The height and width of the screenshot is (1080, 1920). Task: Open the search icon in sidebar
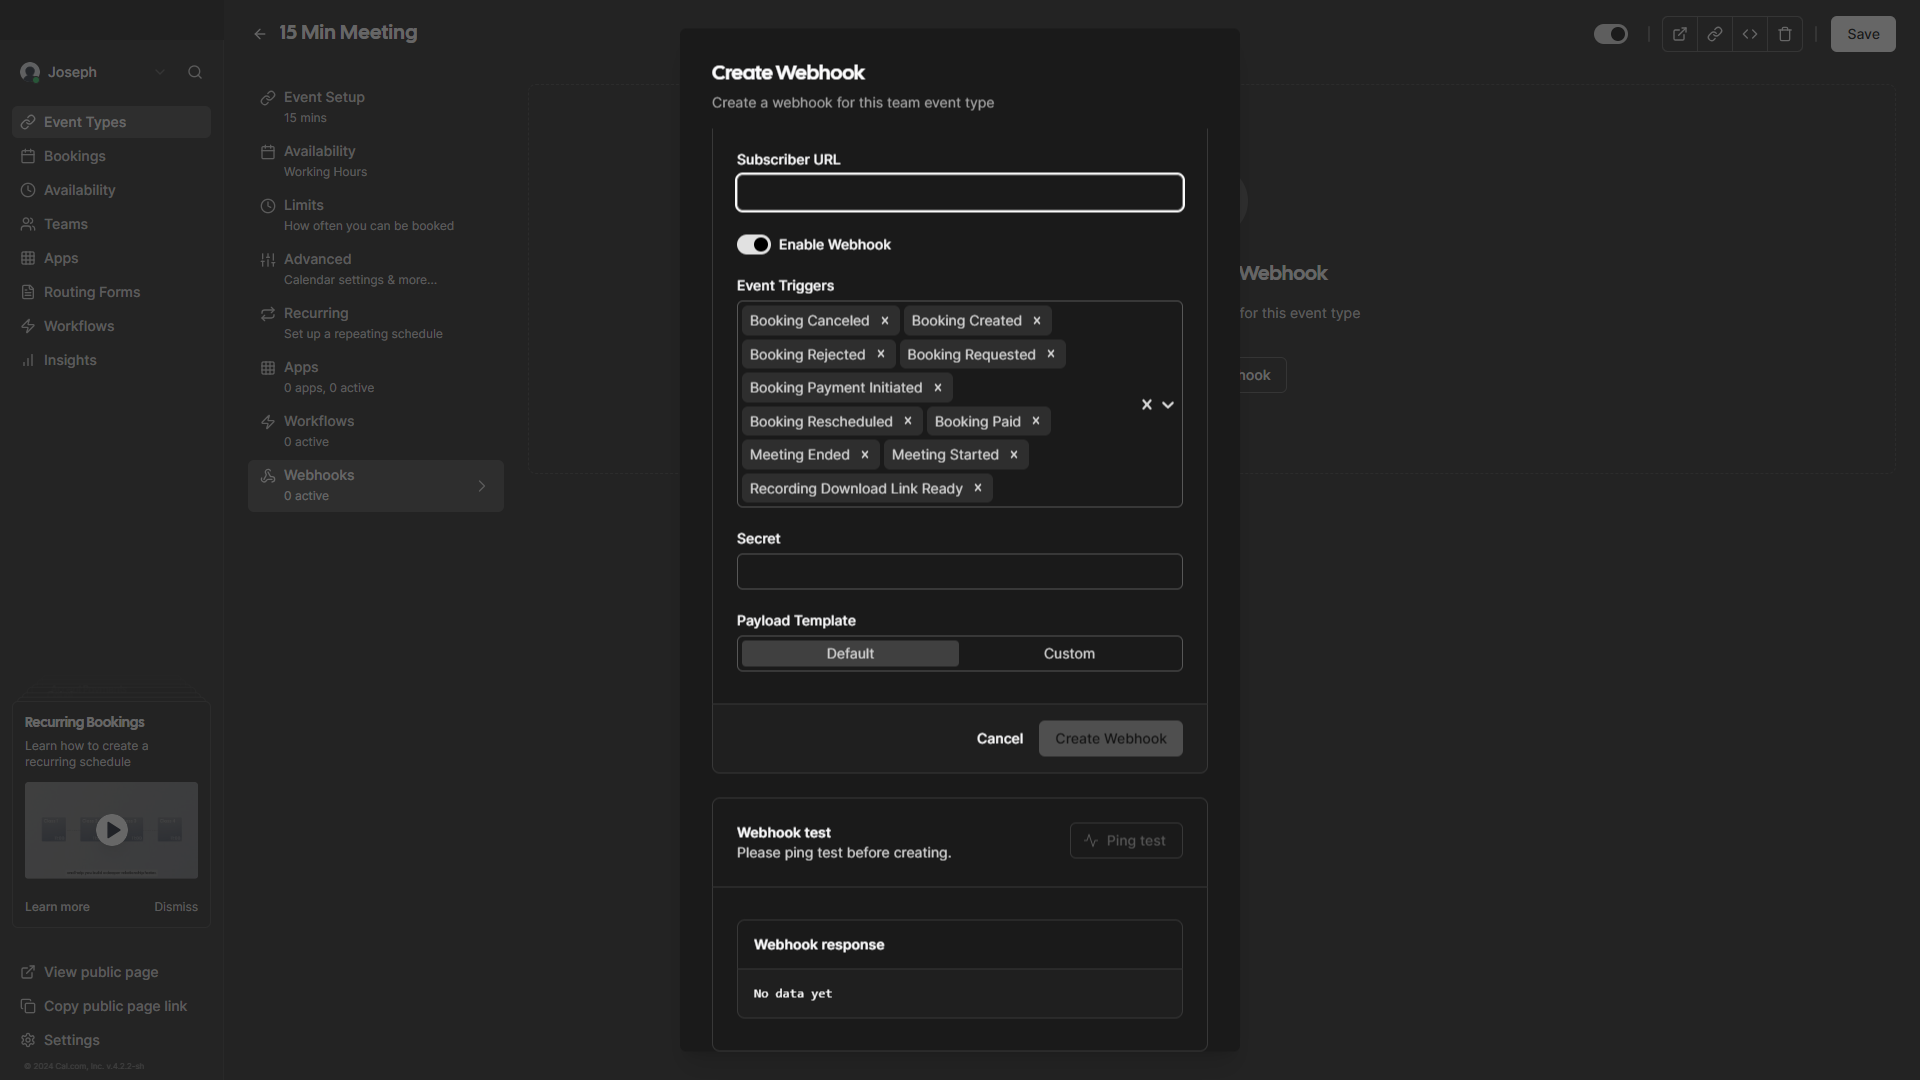[195, 72]
